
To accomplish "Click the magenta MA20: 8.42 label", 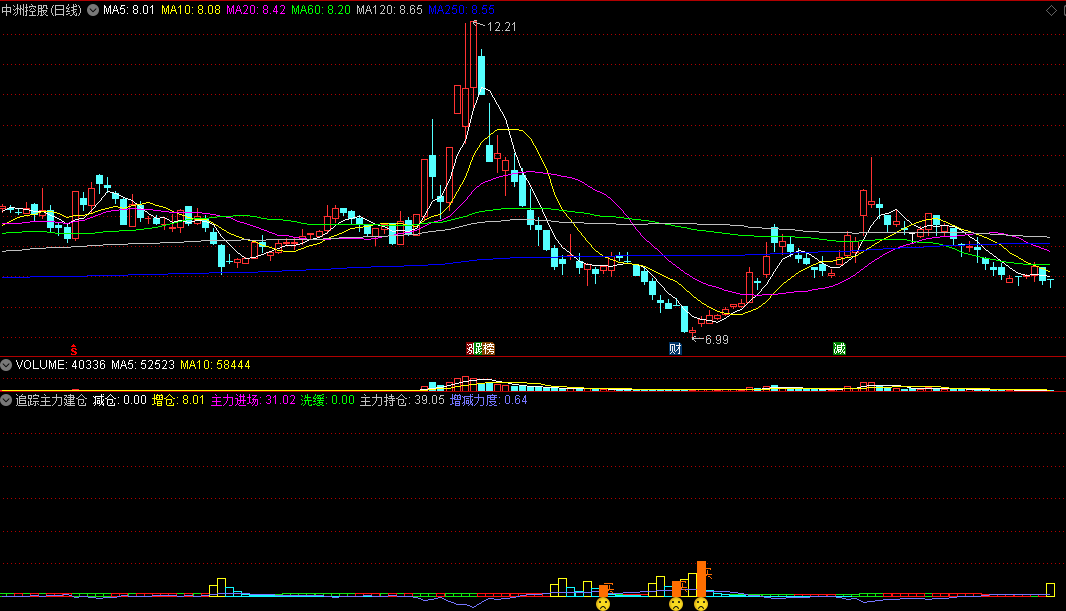I will [x=256, y=10].
